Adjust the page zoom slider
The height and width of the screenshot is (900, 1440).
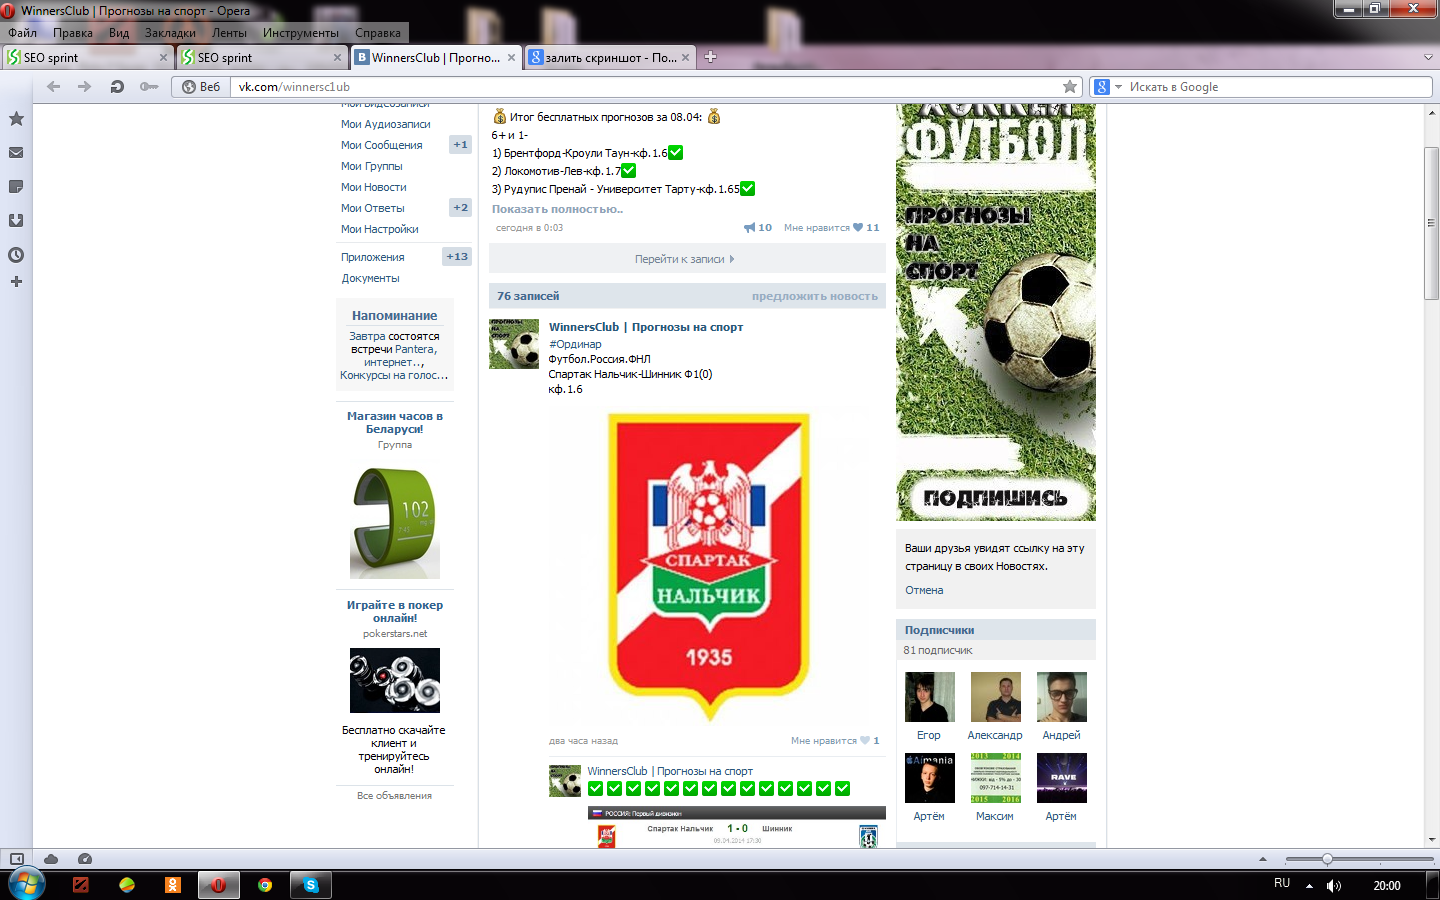click(x=1327, y=859)
